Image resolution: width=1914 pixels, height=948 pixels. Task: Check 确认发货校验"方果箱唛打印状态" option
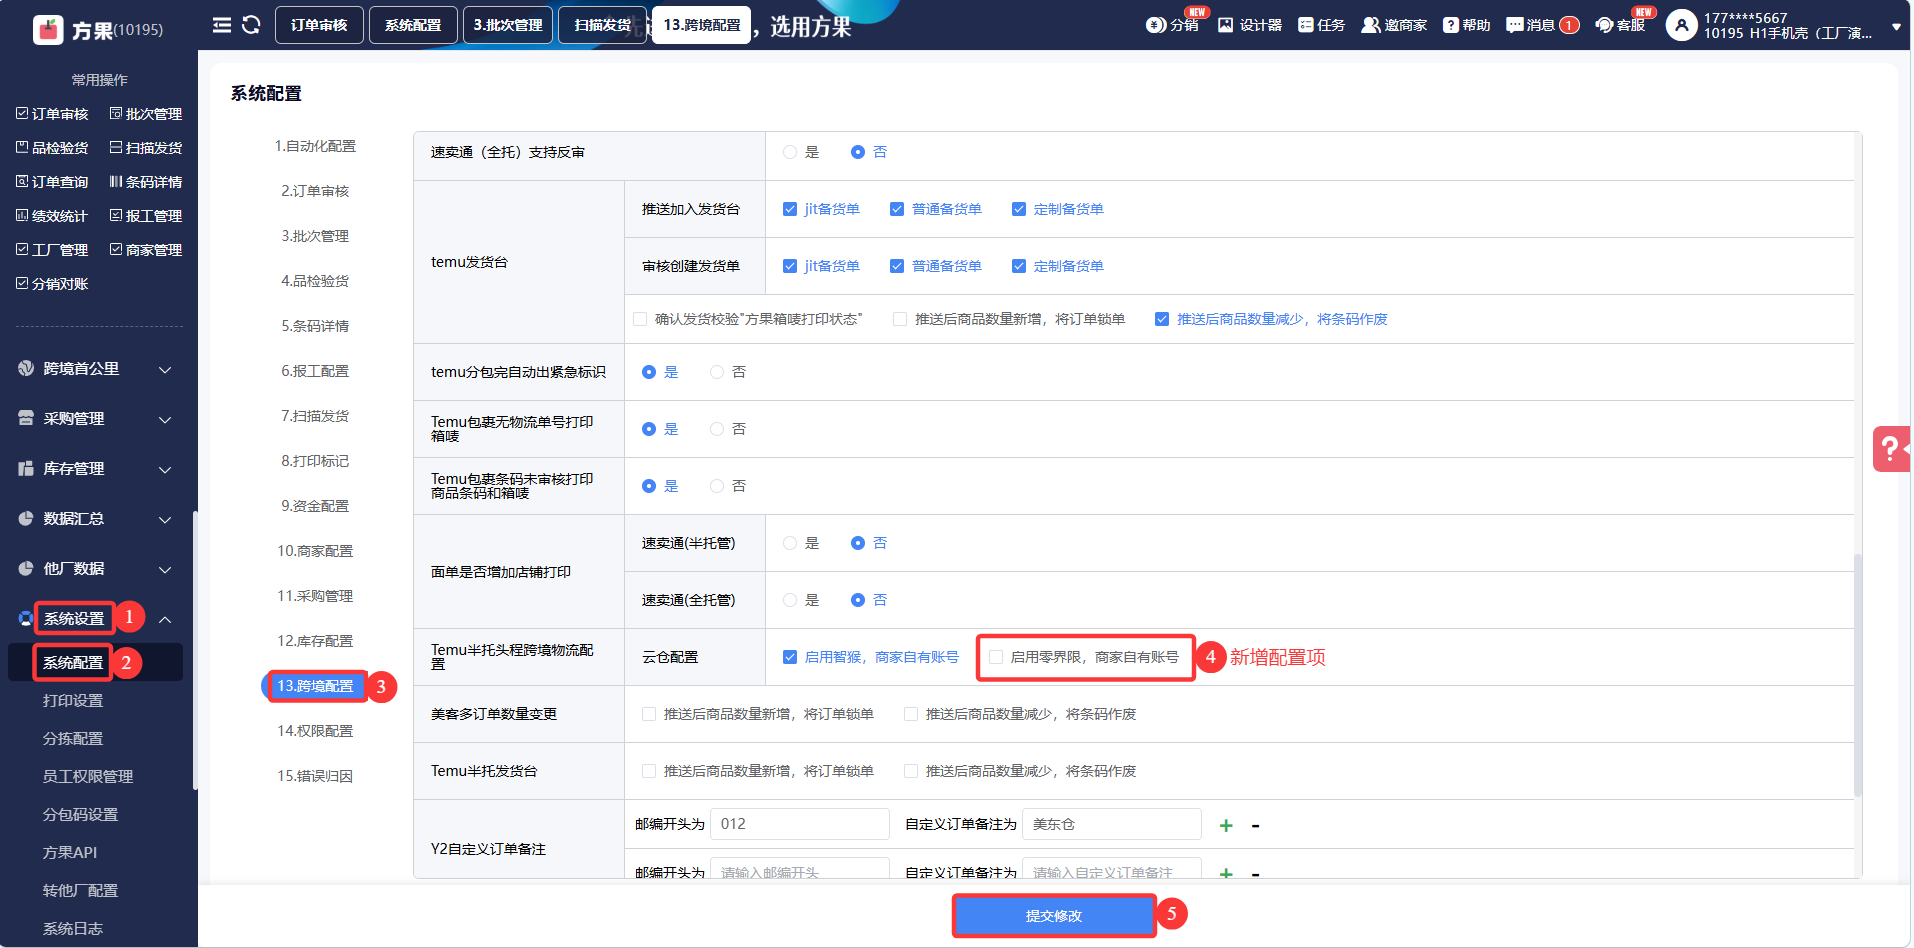[640, 319]
